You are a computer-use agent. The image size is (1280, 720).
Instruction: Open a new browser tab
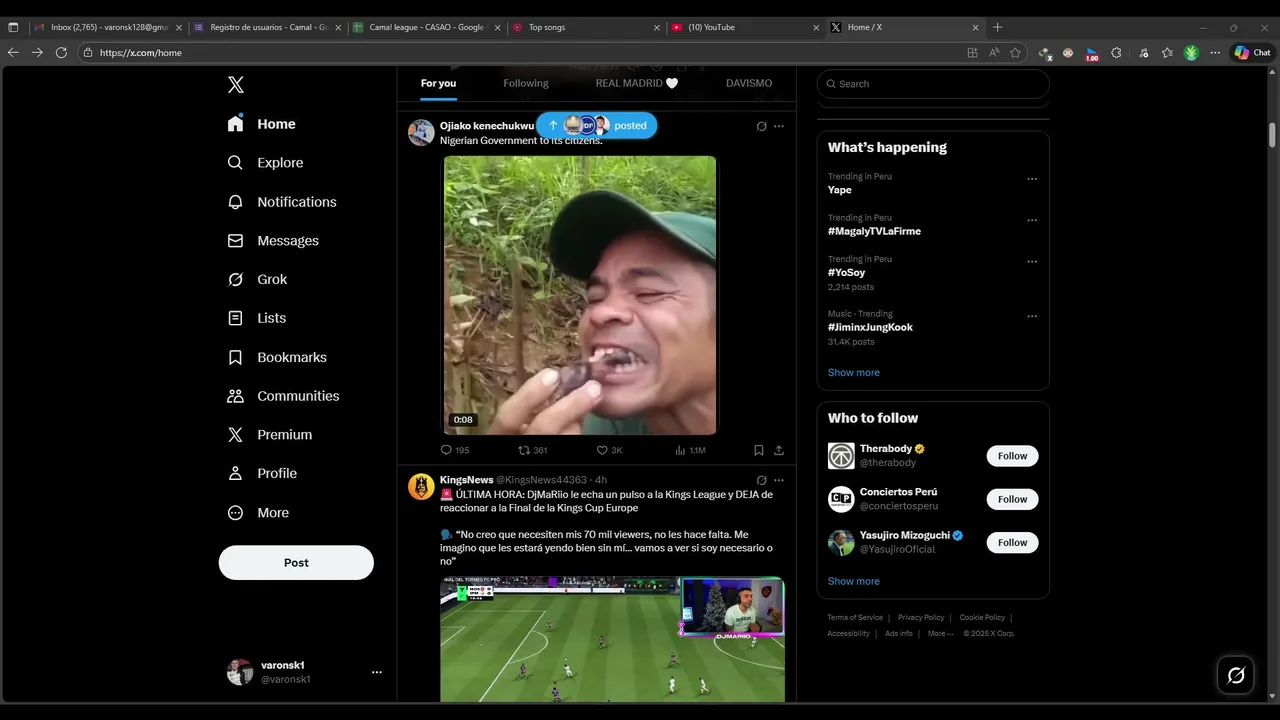997,27
